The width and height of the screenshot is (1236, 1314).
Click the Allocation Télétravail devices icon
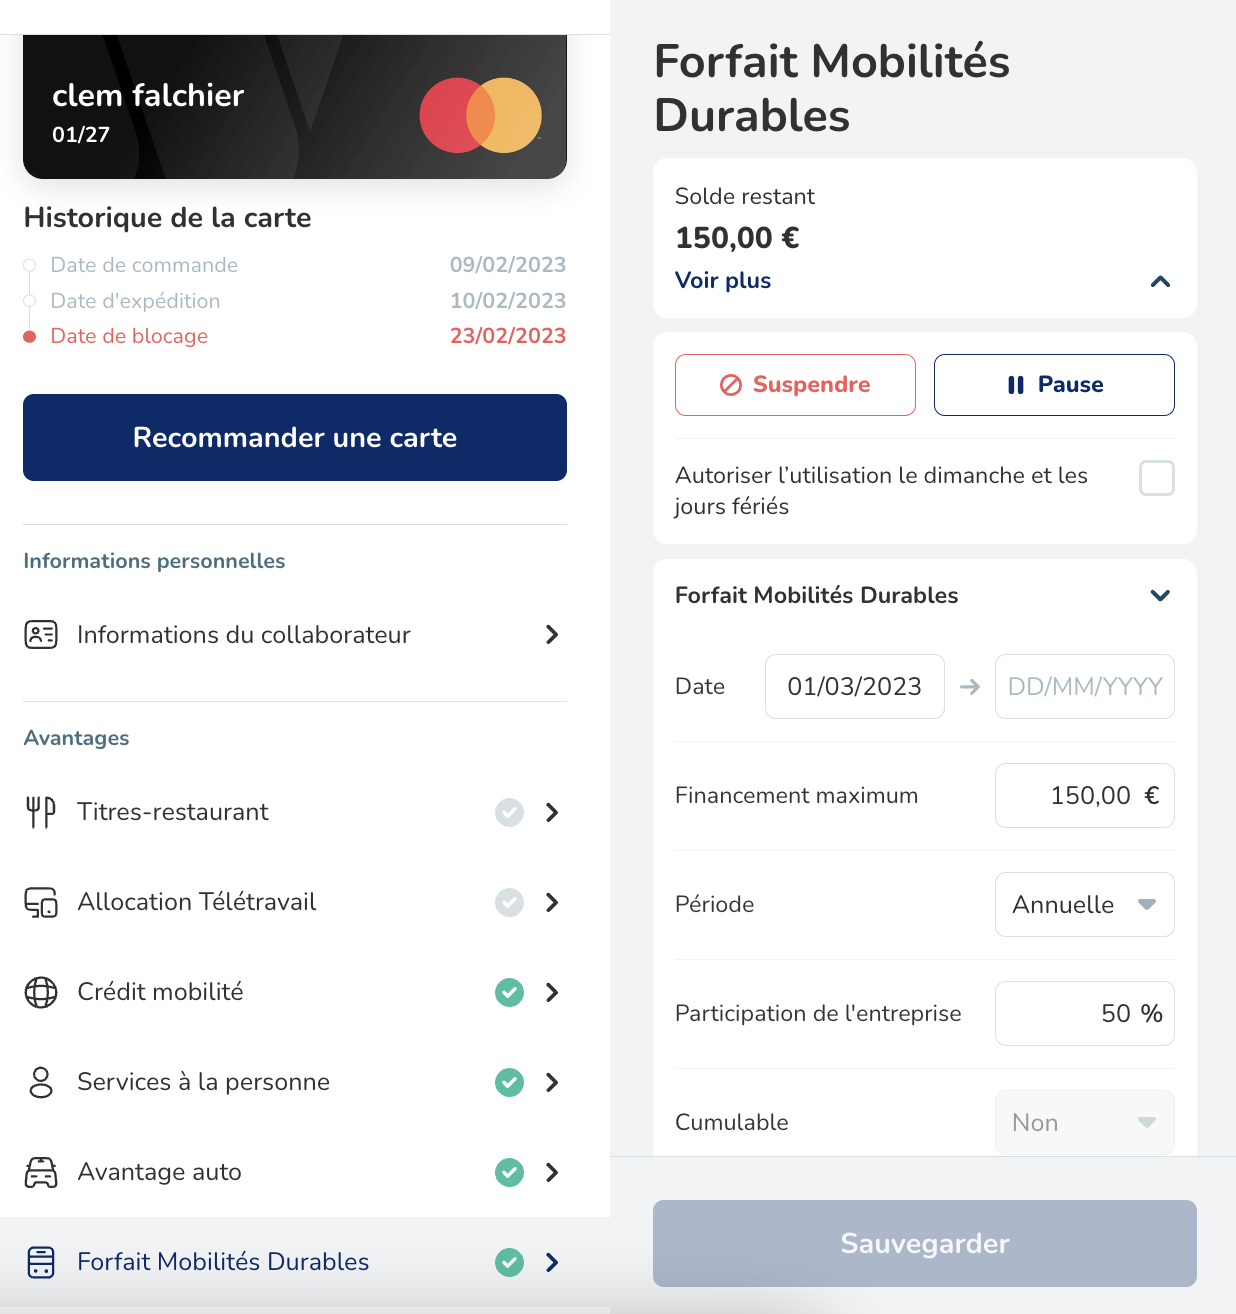pos(41,902)
